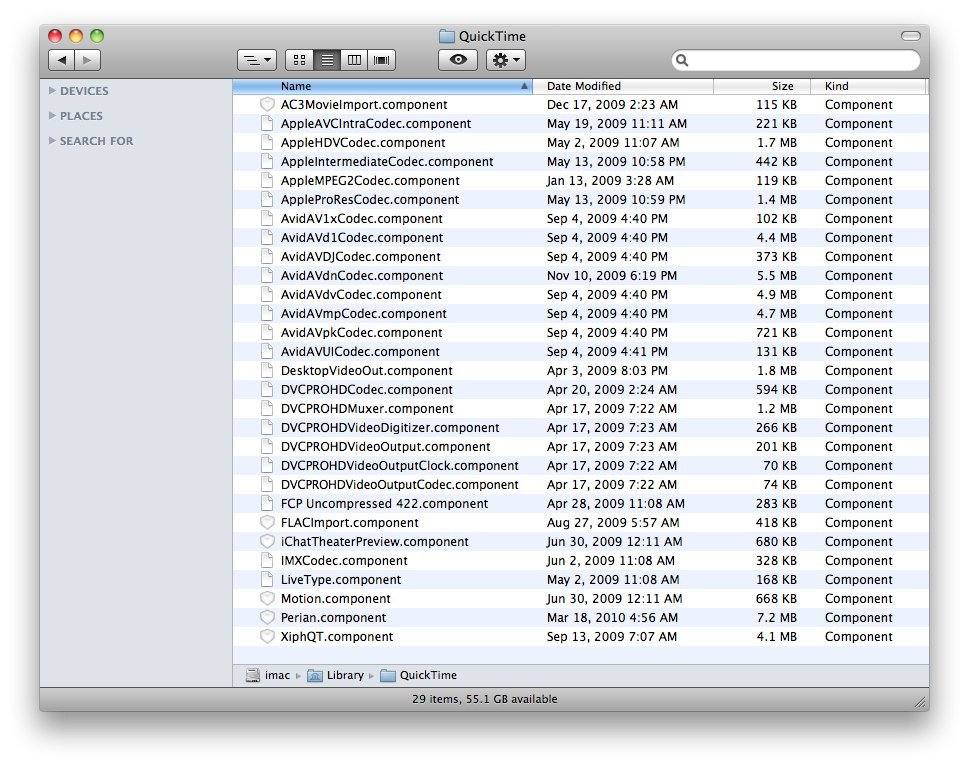Viewport: 969px width, 766px height.
Task: Go forward with the right arrow button
Action: coord(88,60)
